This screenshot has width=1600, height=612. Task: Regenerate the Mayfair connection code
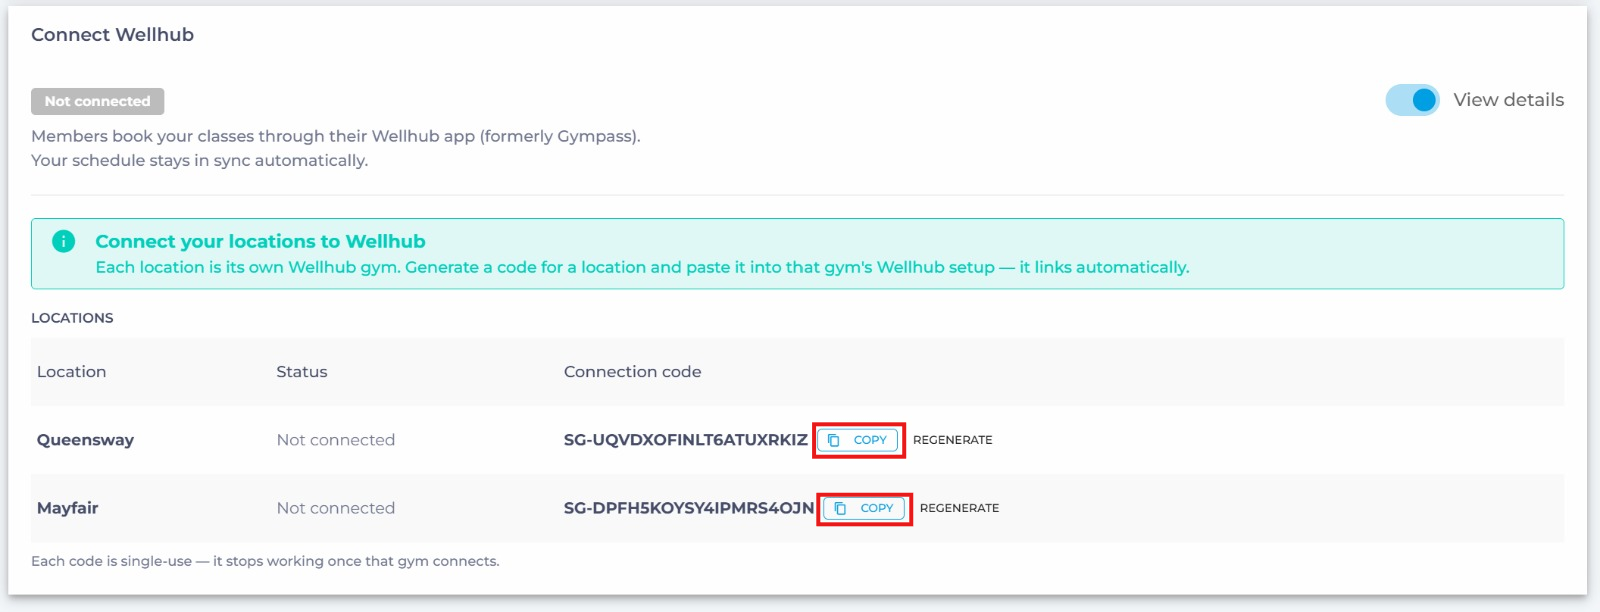point(959,508)
